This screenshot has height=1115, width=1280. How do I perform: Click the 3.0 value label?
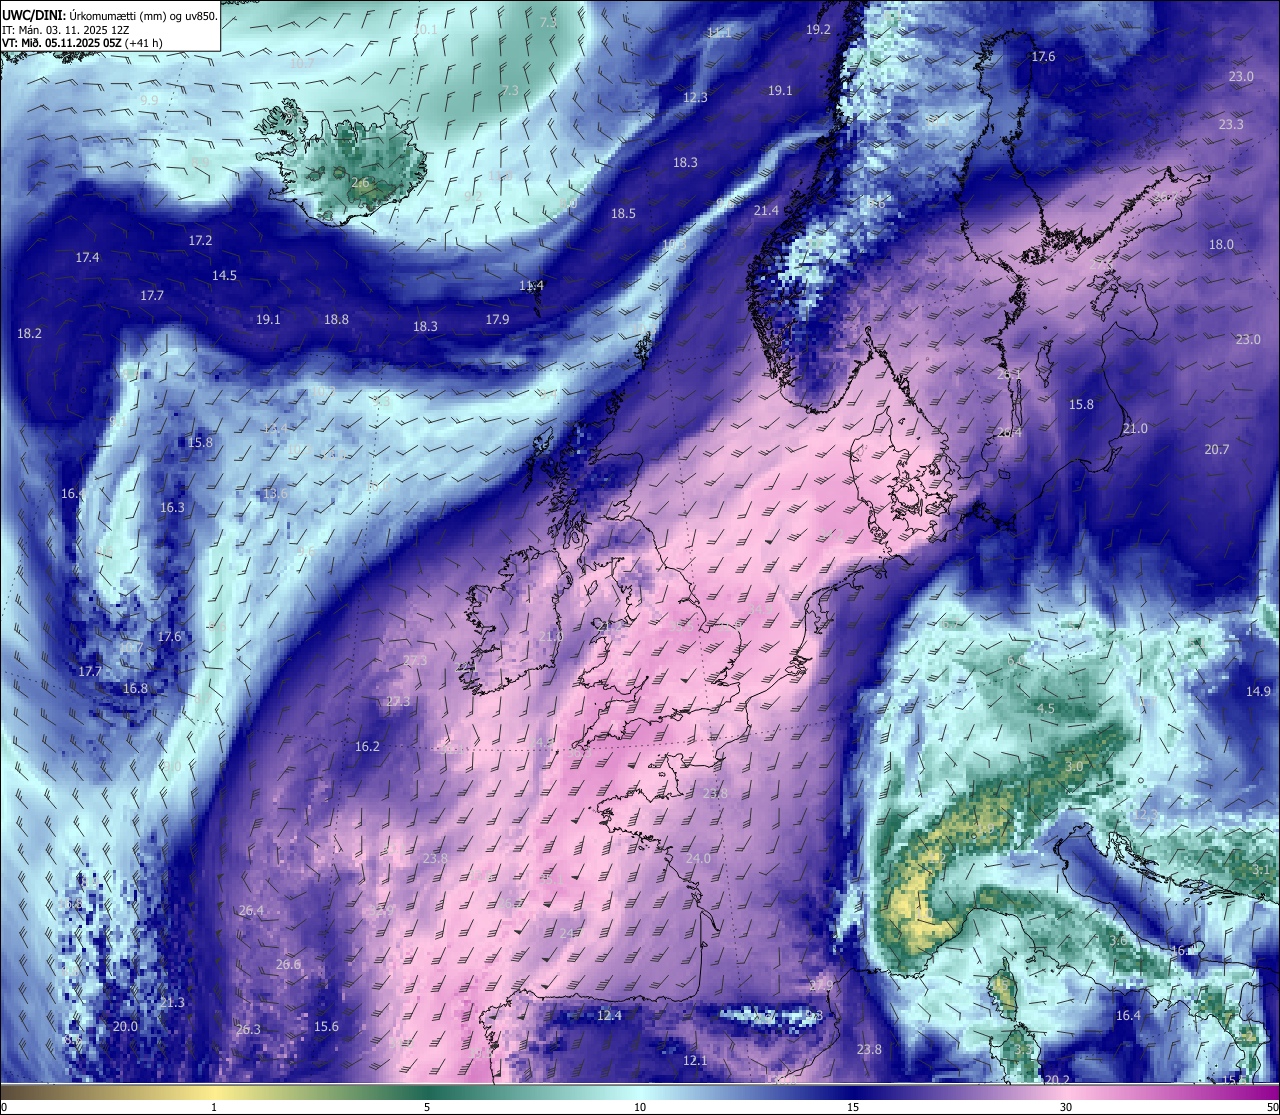pyautogui.click(x=1075, y=766)
